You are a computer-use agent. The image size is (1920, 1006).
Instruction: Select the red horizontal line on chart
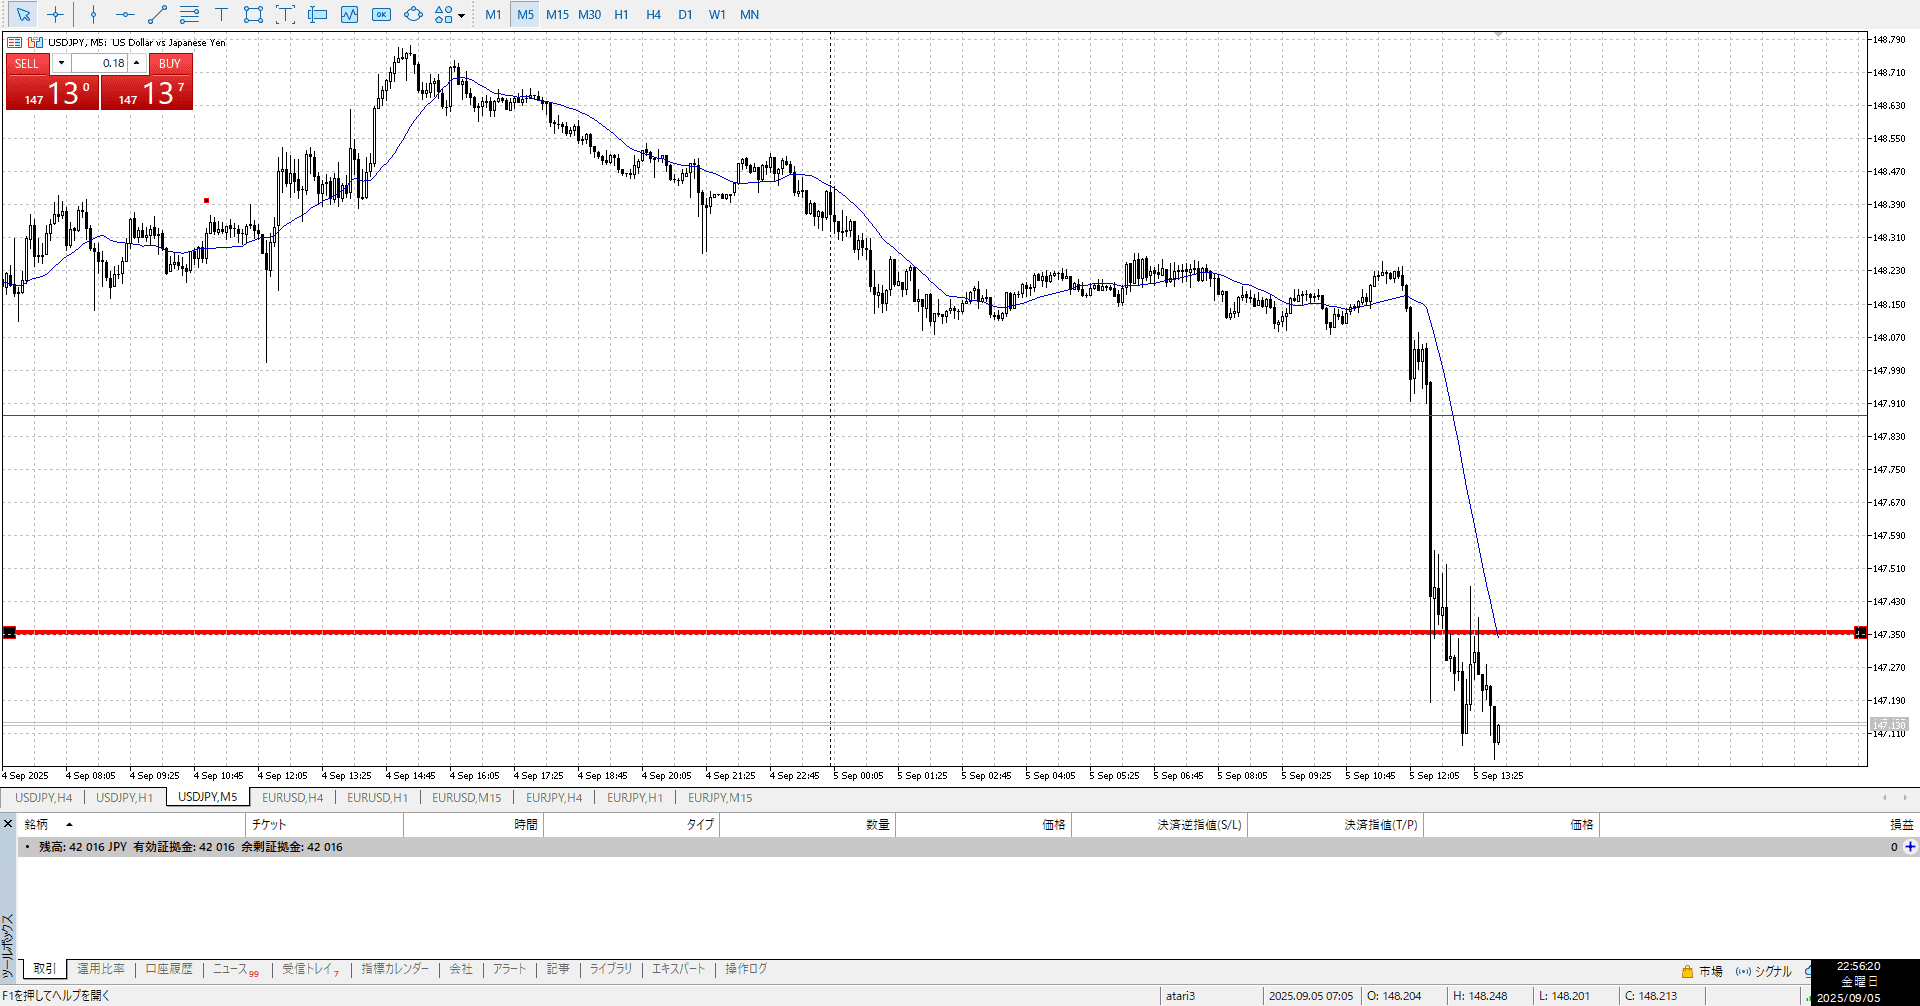coord(700,632)
